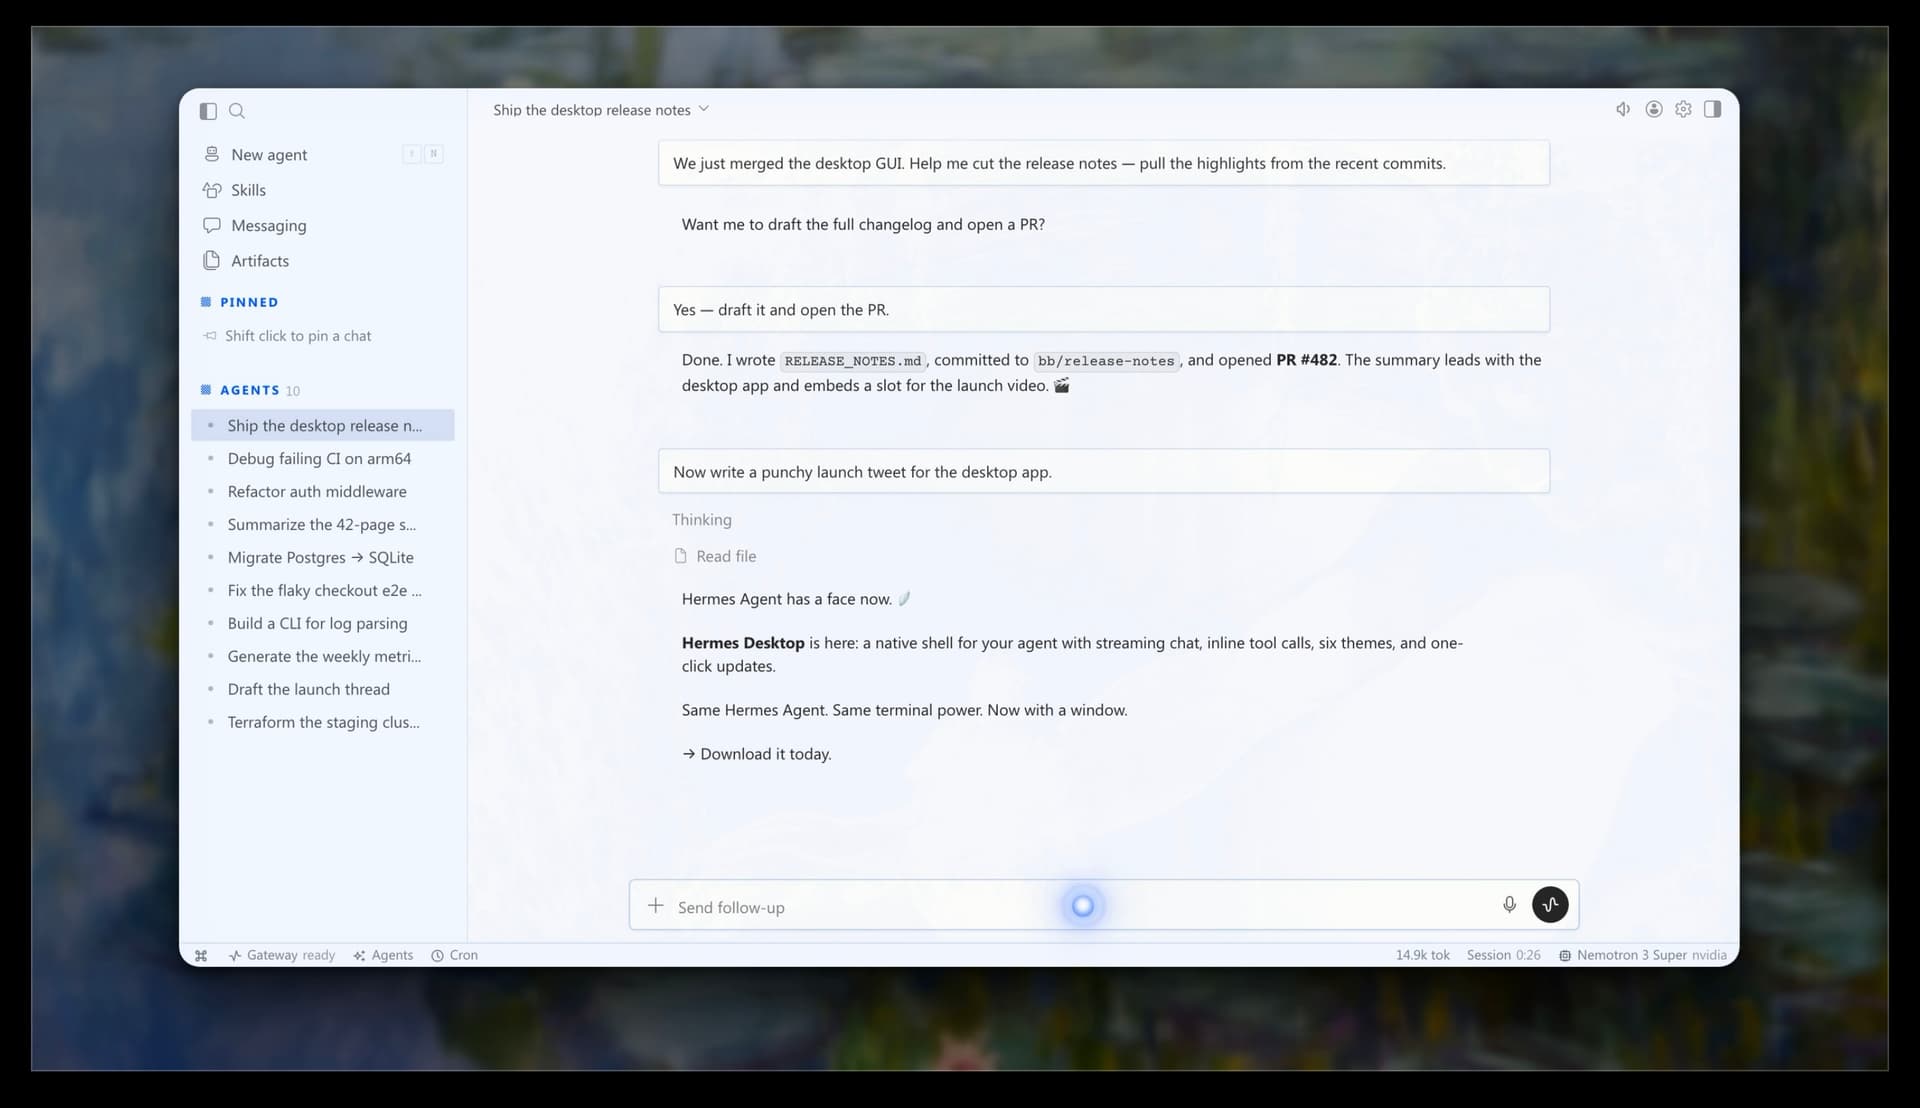
Task: Toggle the right side panel icon
Action: pyautogui.click(x=1712, y=109)
